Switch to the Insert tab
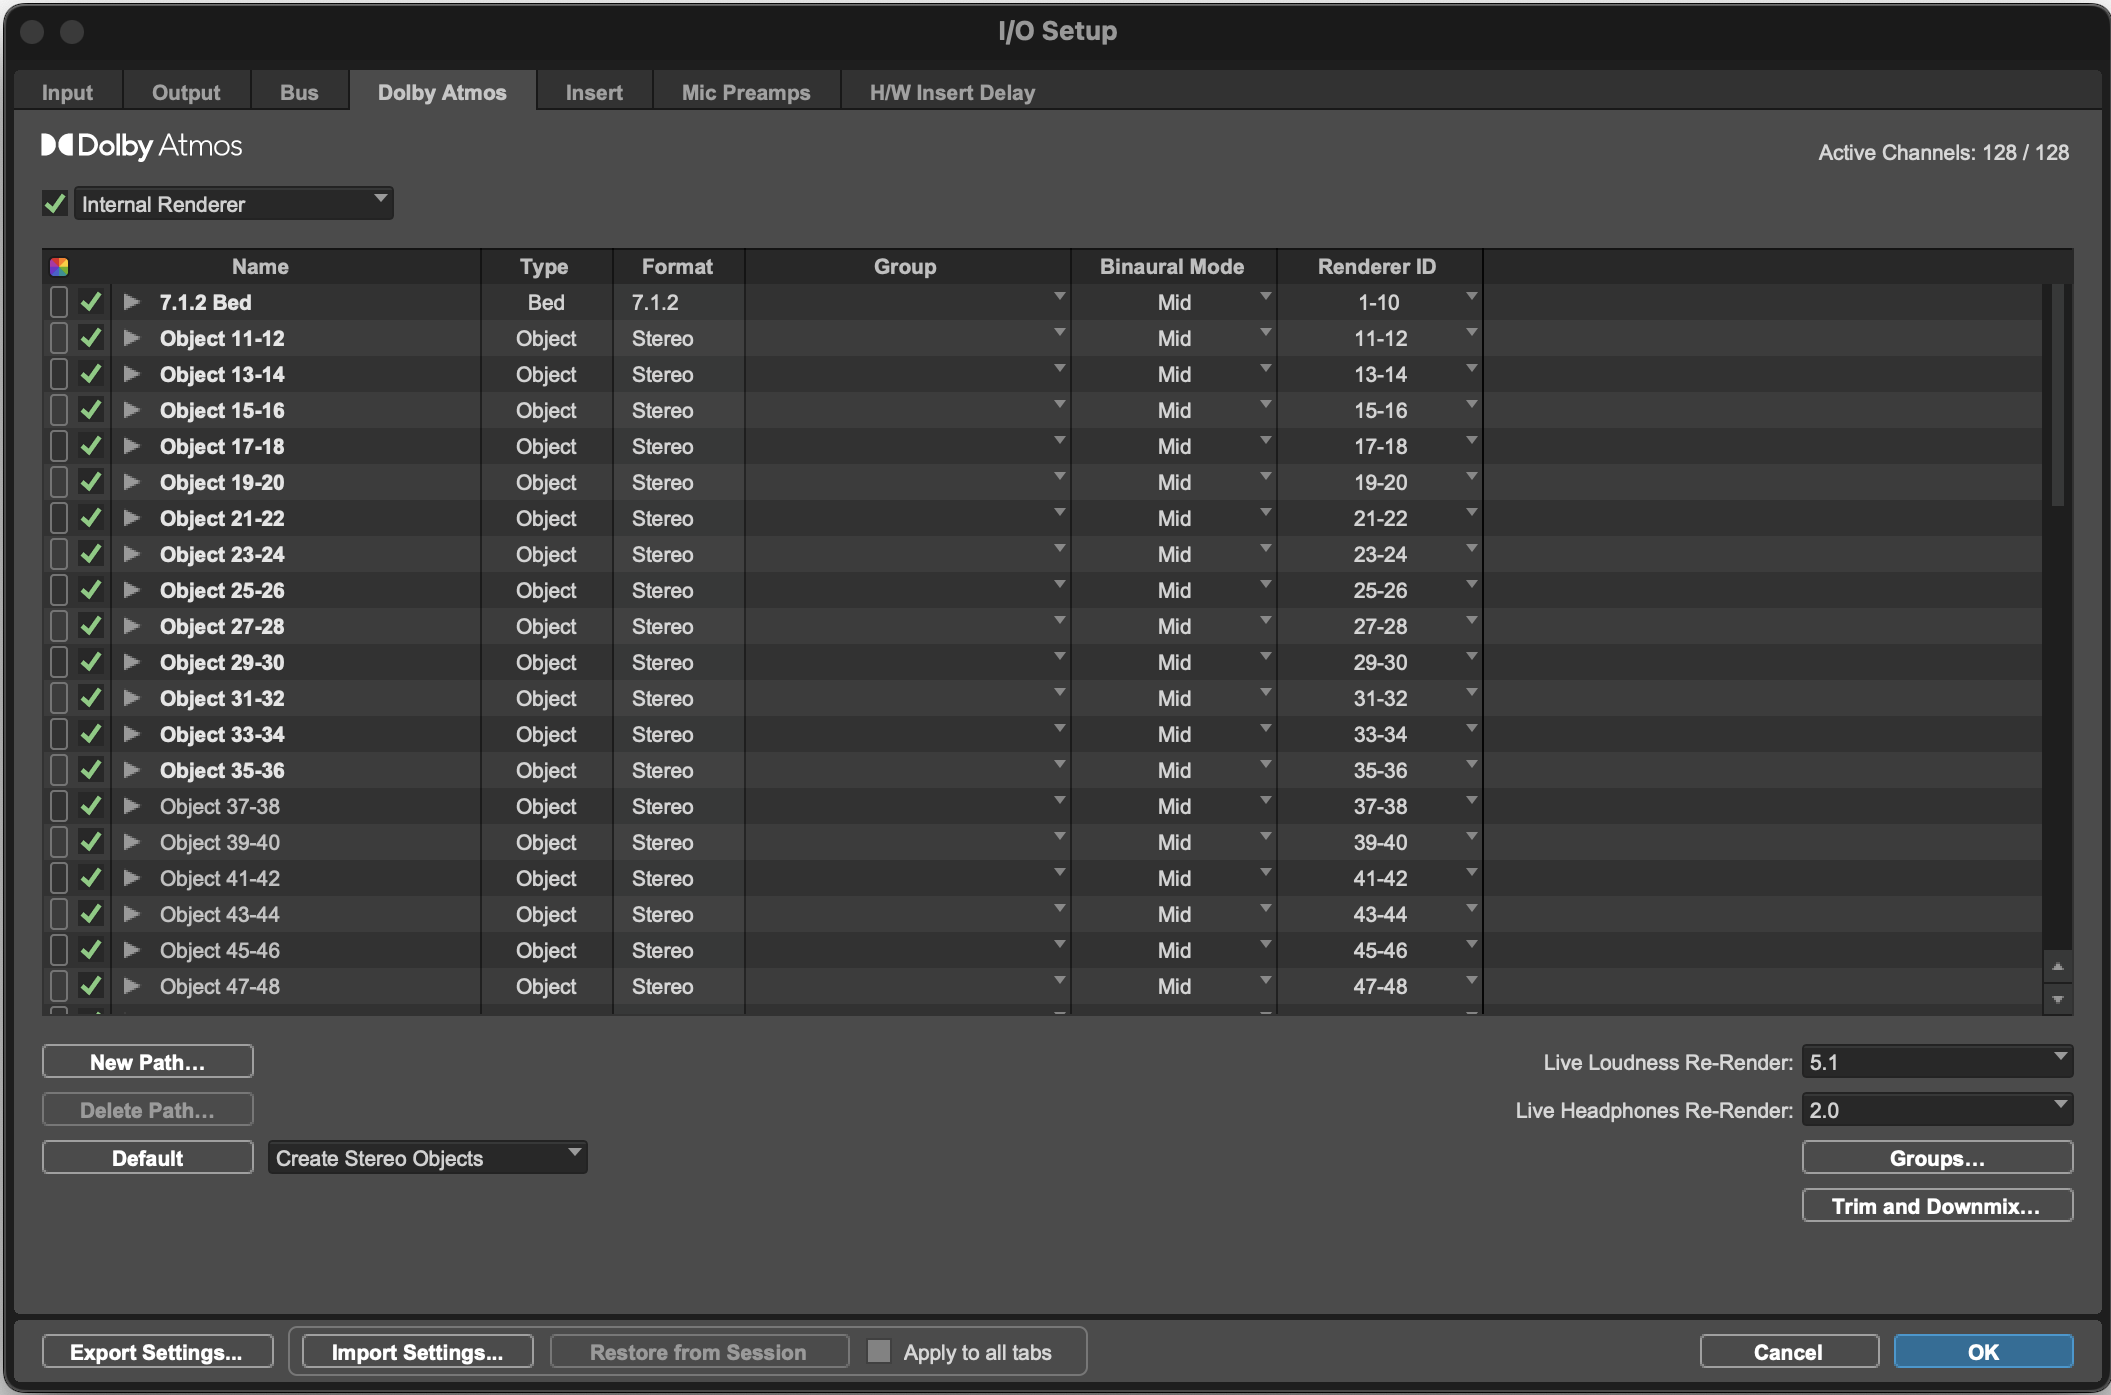 [594, 92]
